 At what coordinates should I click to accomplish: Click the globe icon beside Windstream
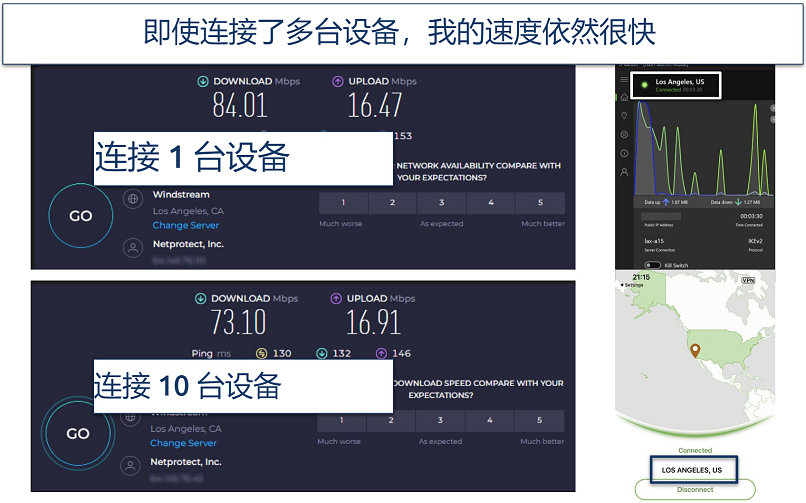[132, 199]
